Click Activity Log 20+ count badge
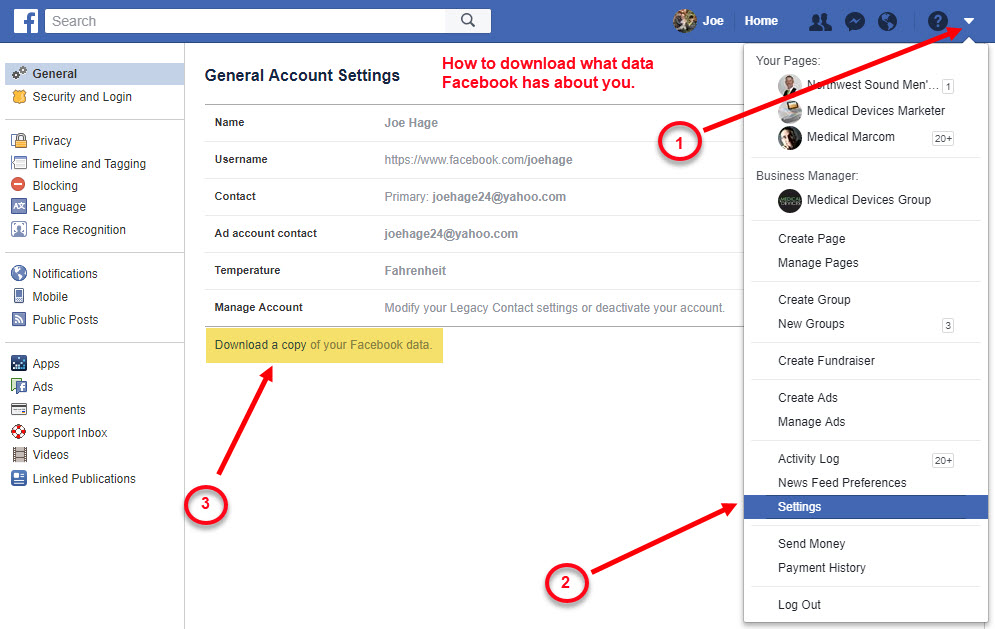 pos(943,460)
